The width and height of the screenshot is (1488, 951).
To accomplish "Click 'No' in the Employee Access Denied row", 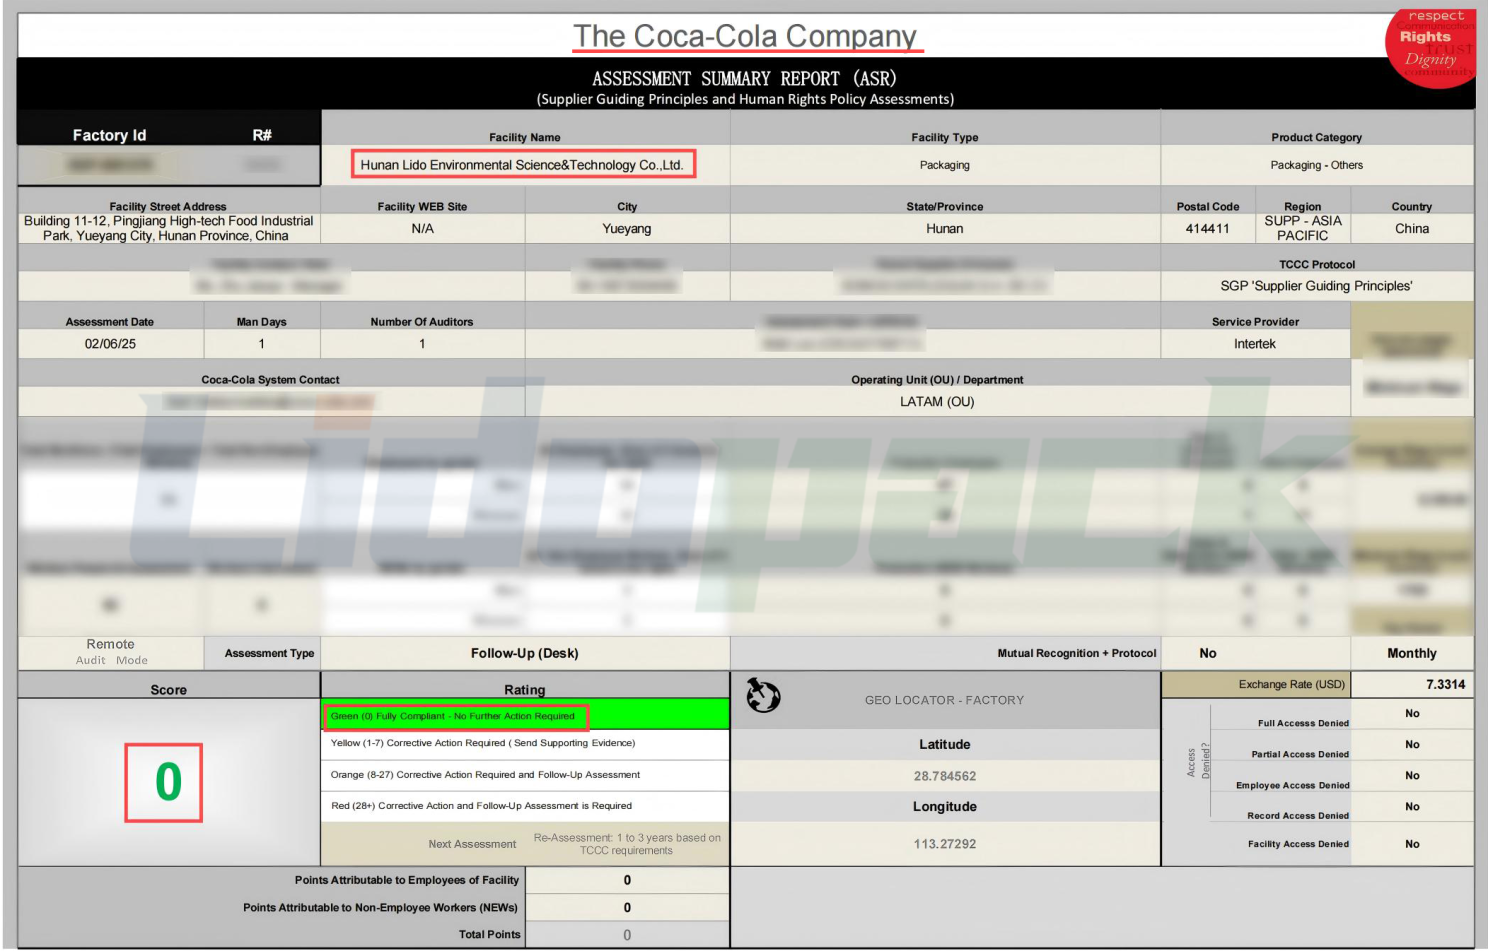I will pos(1412,775).
